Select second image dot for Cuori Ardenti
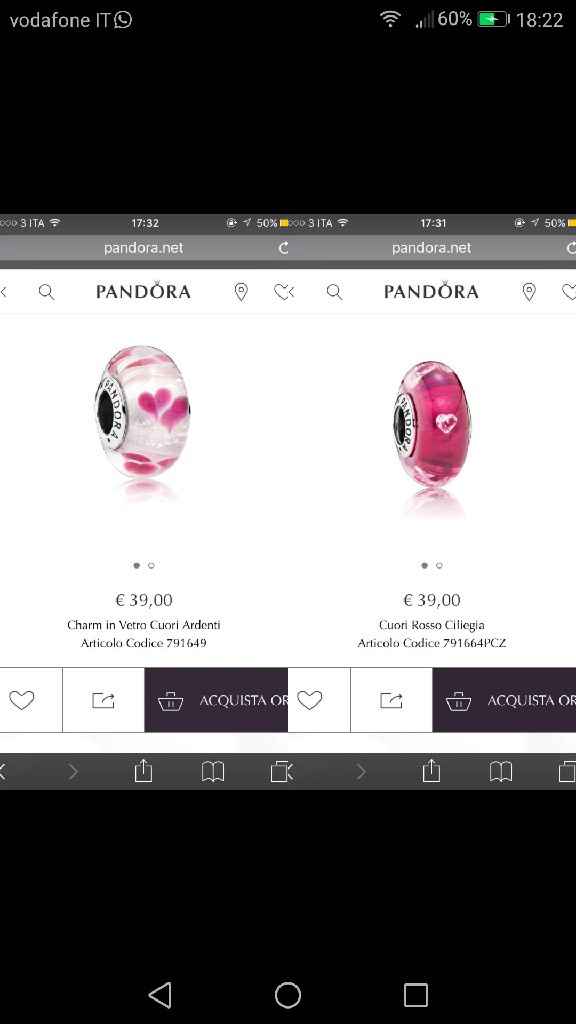The height and width of the screenshot is (1024, 576). tap(152, 566)
